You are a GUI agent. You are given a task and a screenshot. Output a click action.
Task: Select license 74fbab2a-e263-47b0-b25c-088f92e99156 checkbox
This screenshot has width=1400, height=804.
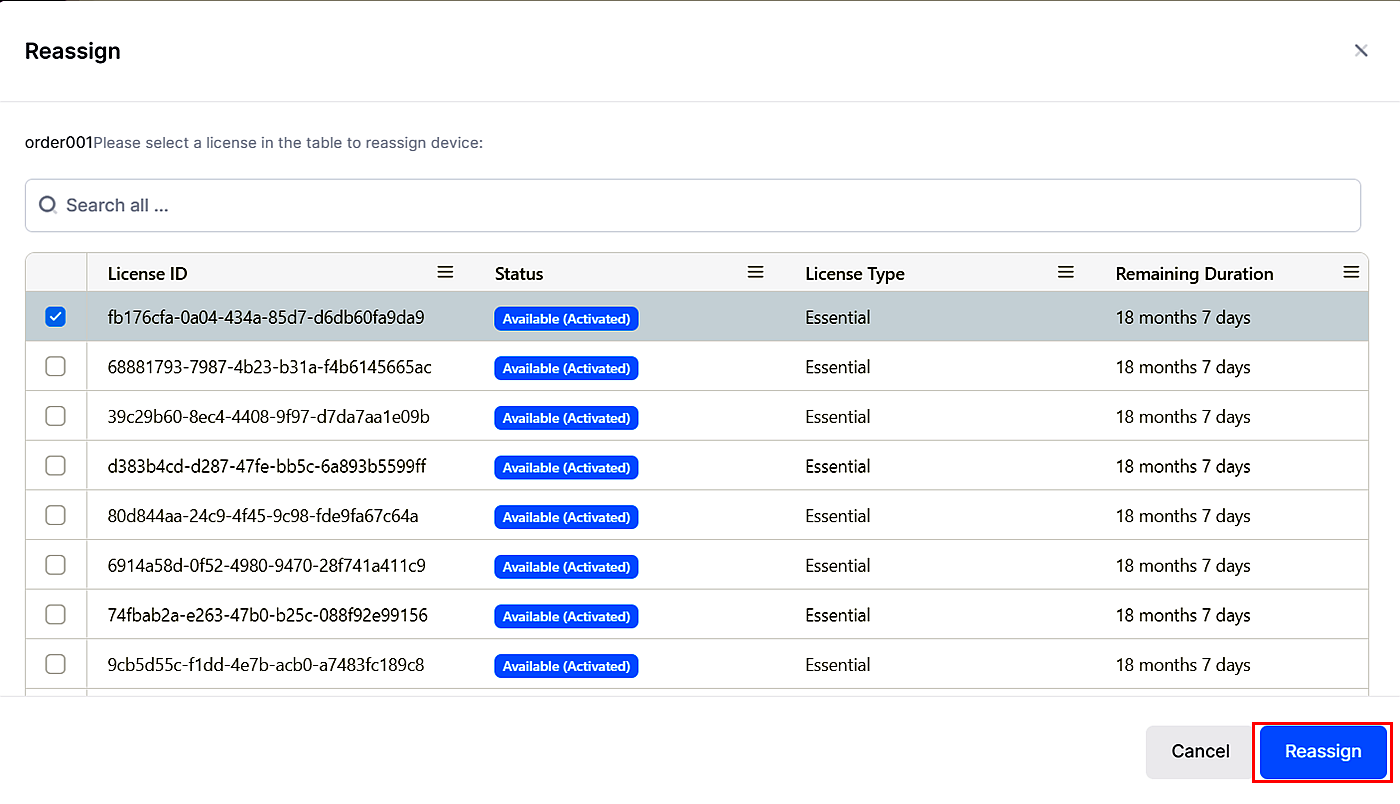point(56,615)
